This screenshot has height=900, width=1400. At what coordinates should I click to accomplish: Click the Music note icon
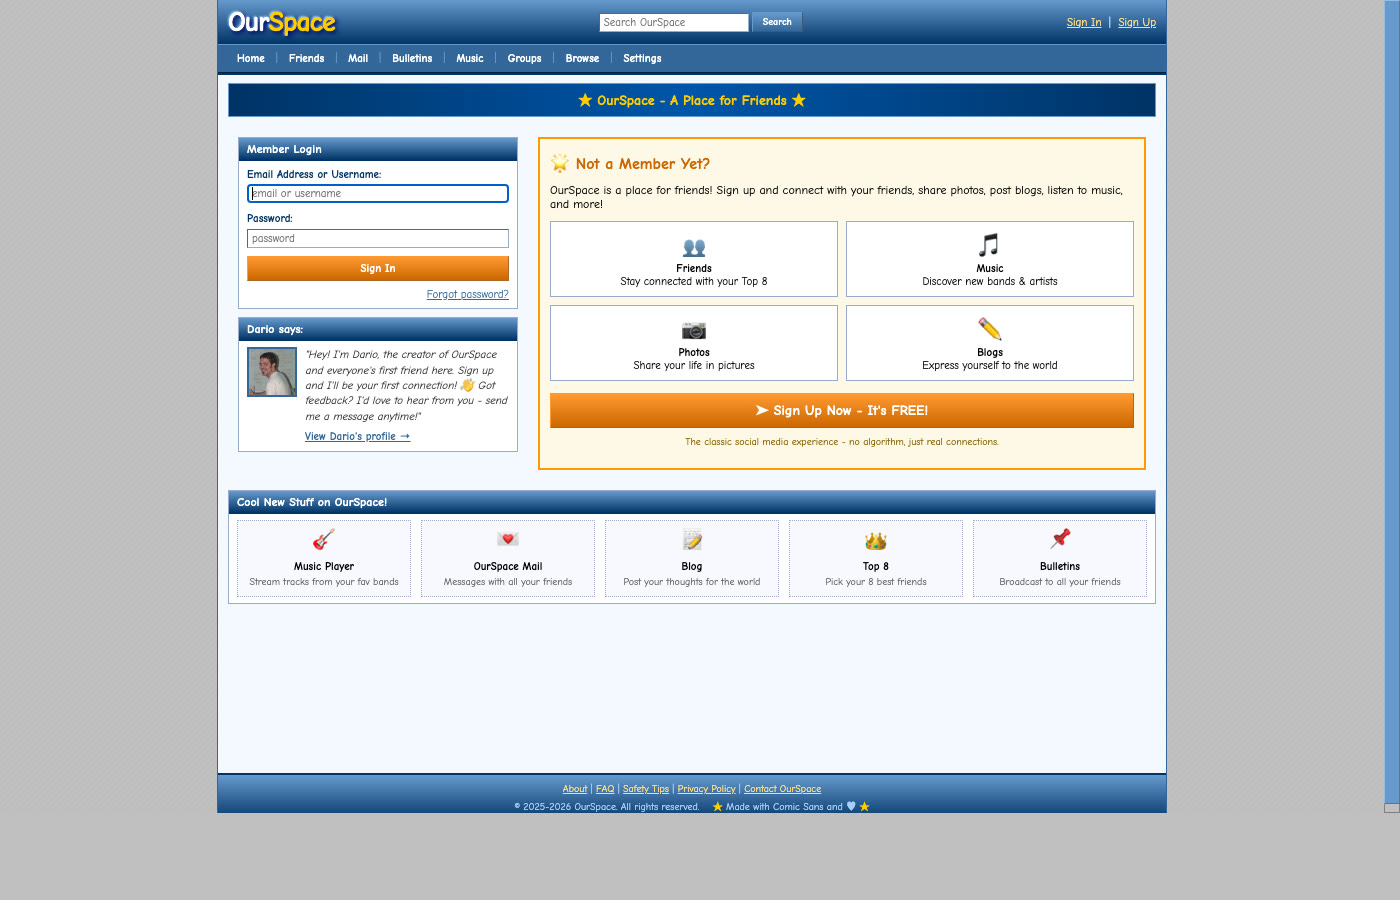tap(989, 245)
